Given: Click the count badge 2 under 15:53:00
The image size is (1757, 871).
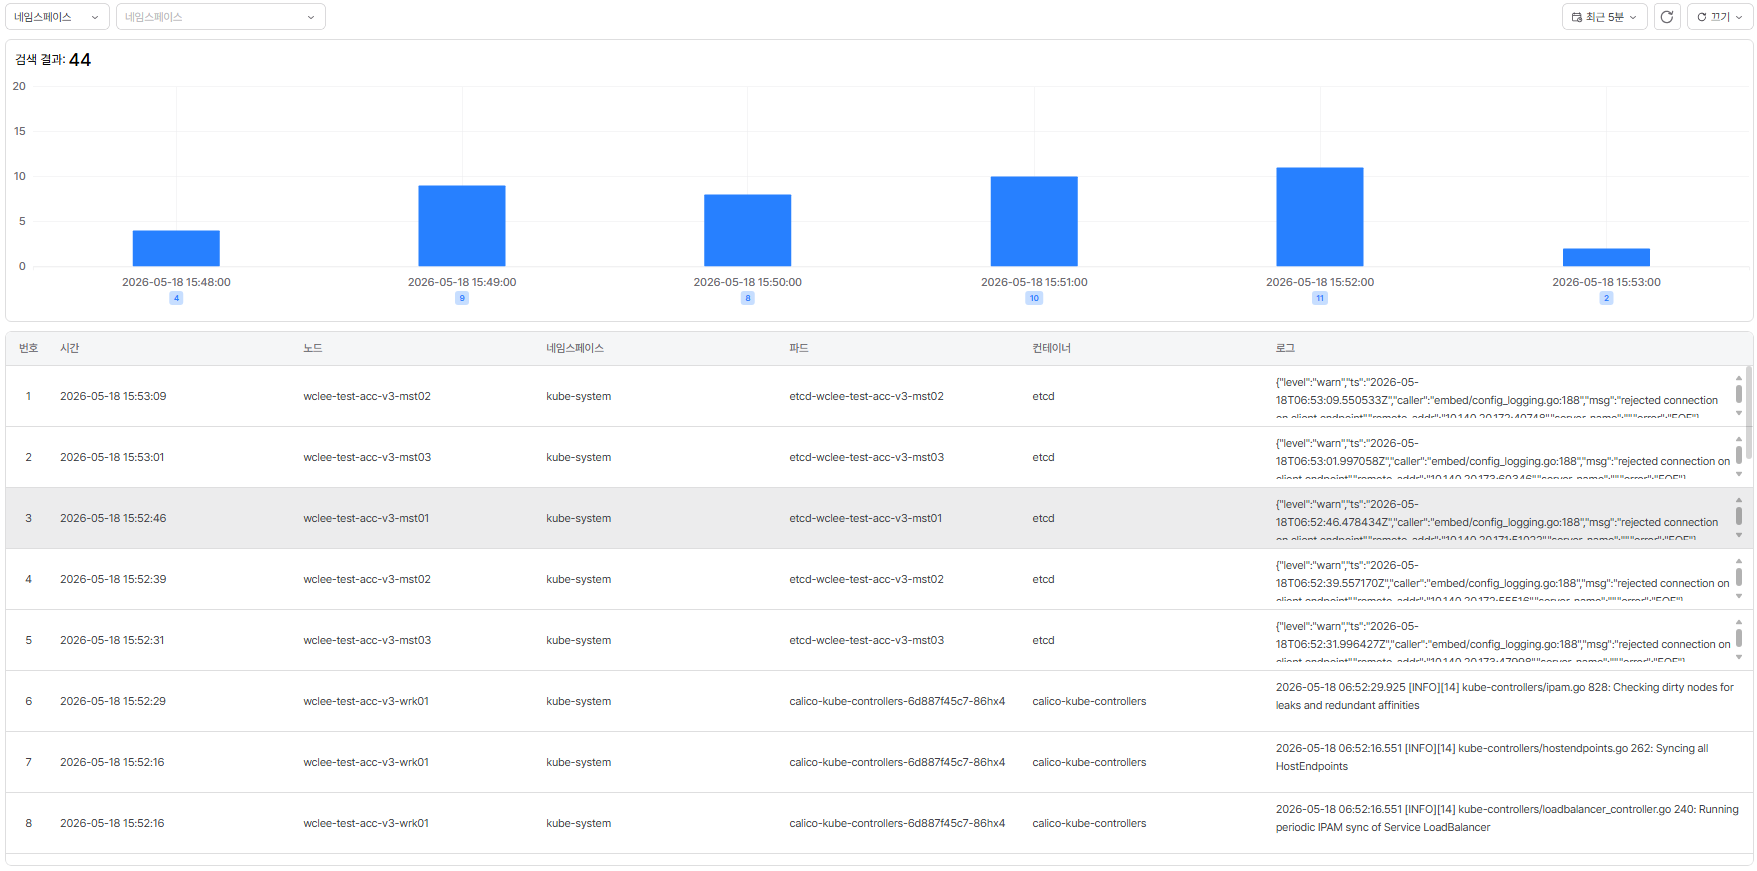Looking at the screenshot, I should (1606, 298).
